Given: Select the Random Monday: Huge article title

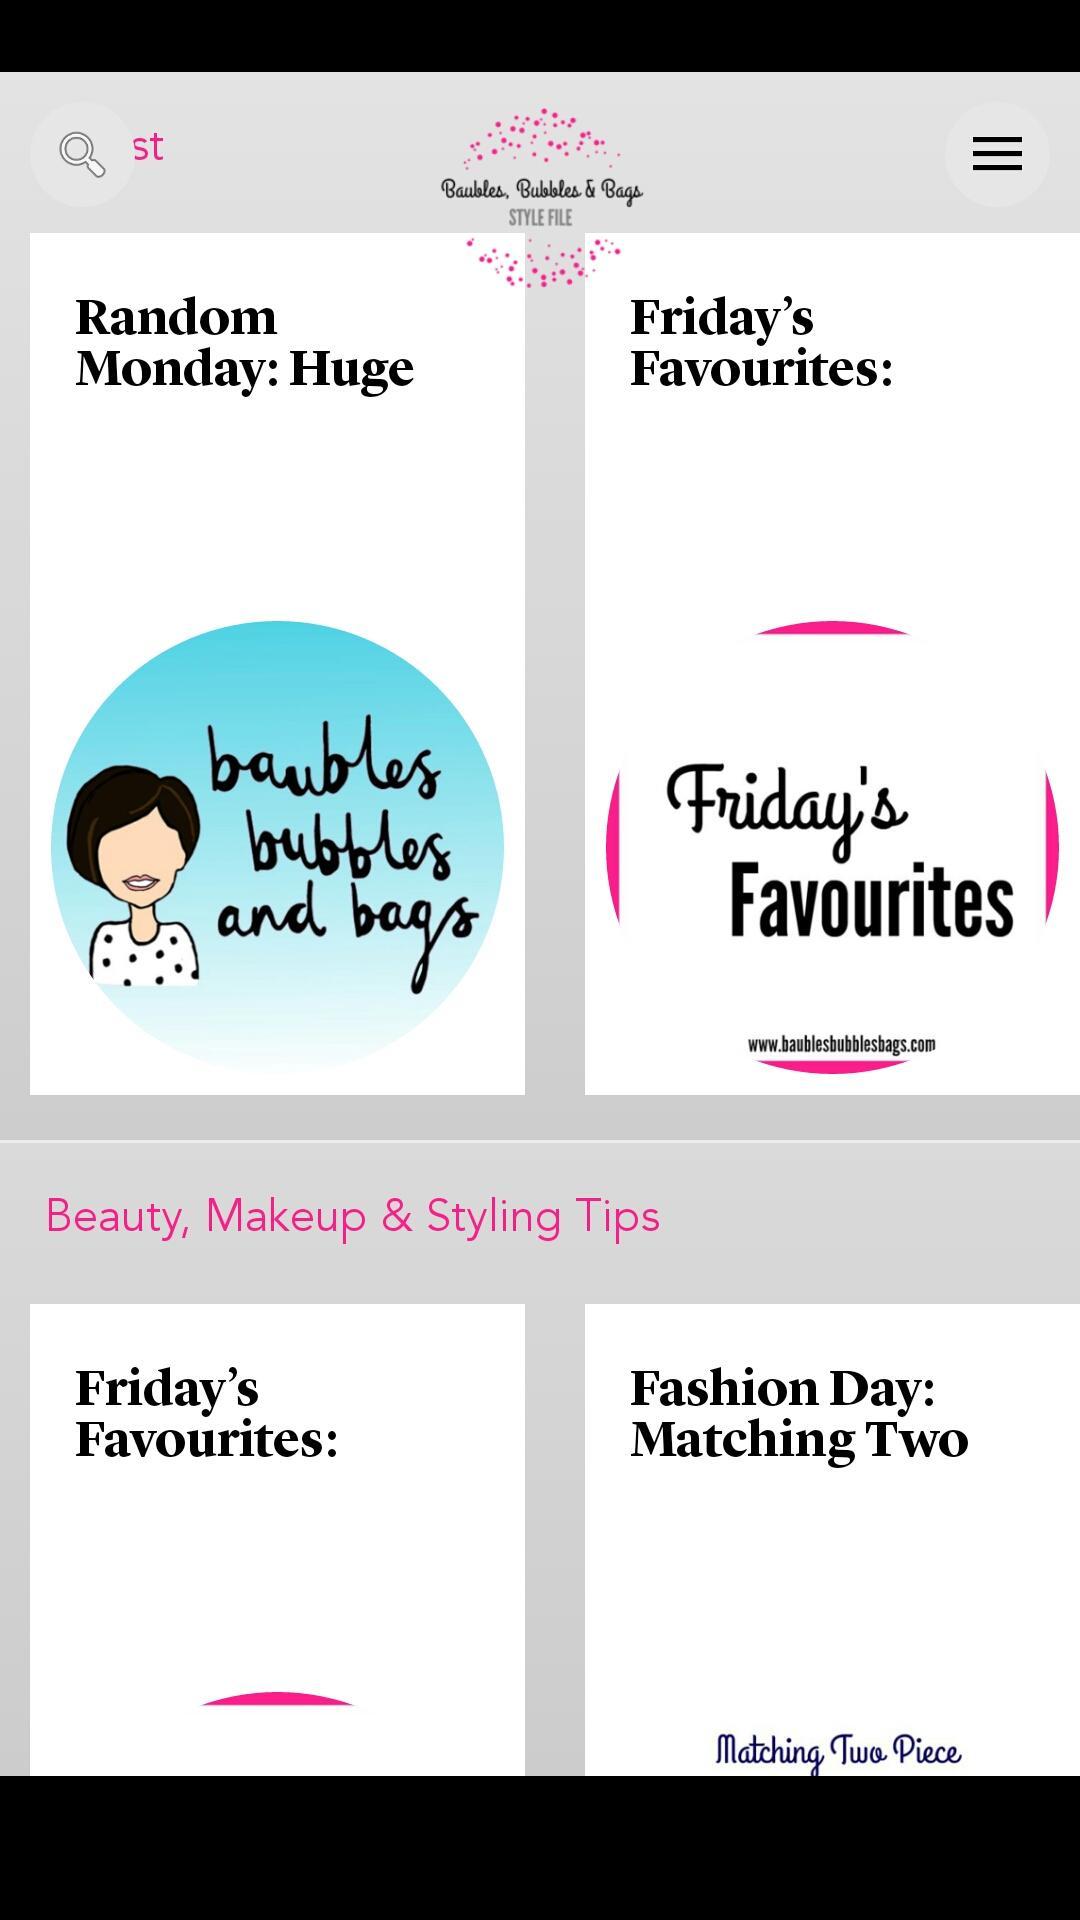Looking at the screenshot, I should (x=244, y=343).
